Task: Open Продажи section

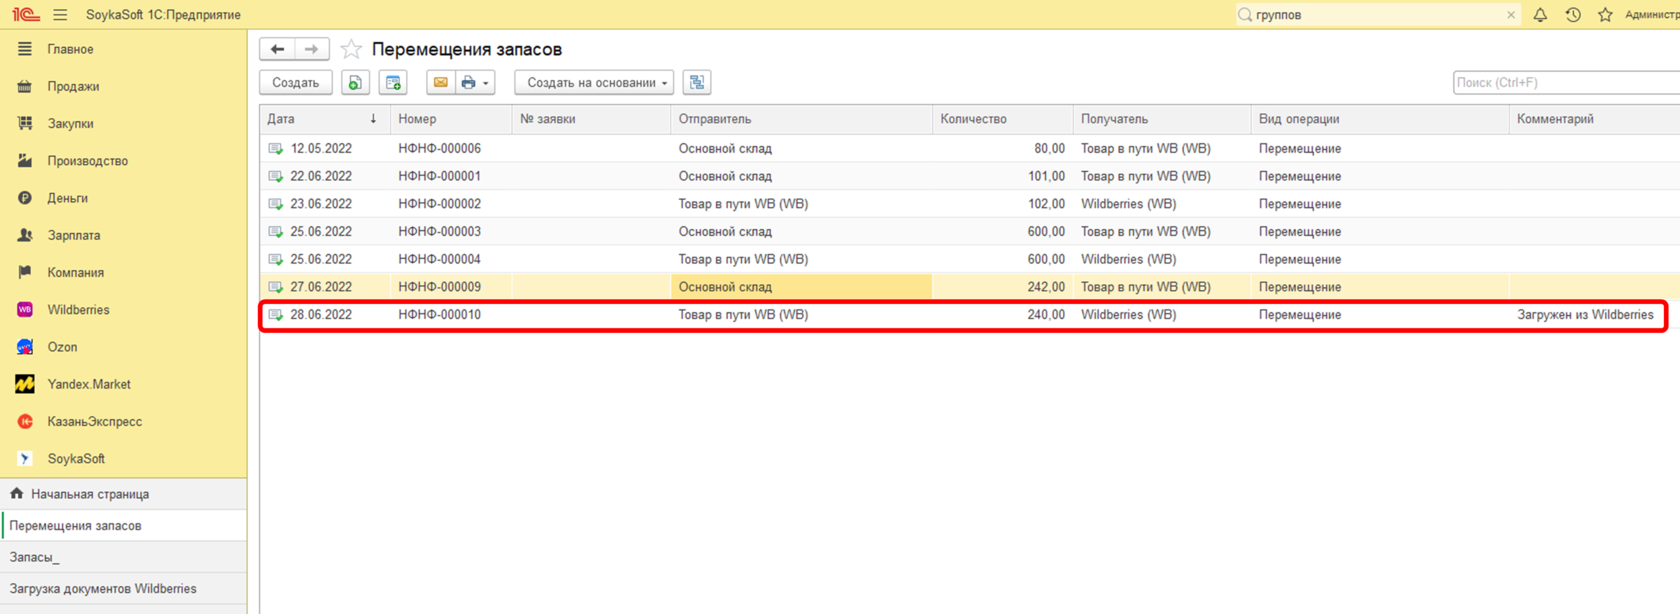Action: (73, 86)
